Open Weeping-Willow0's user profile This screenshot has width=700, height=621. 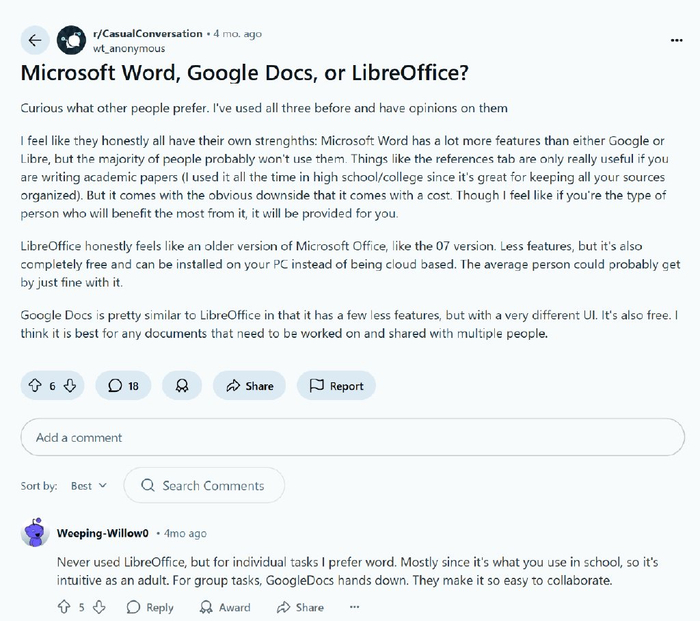[102, 533]
